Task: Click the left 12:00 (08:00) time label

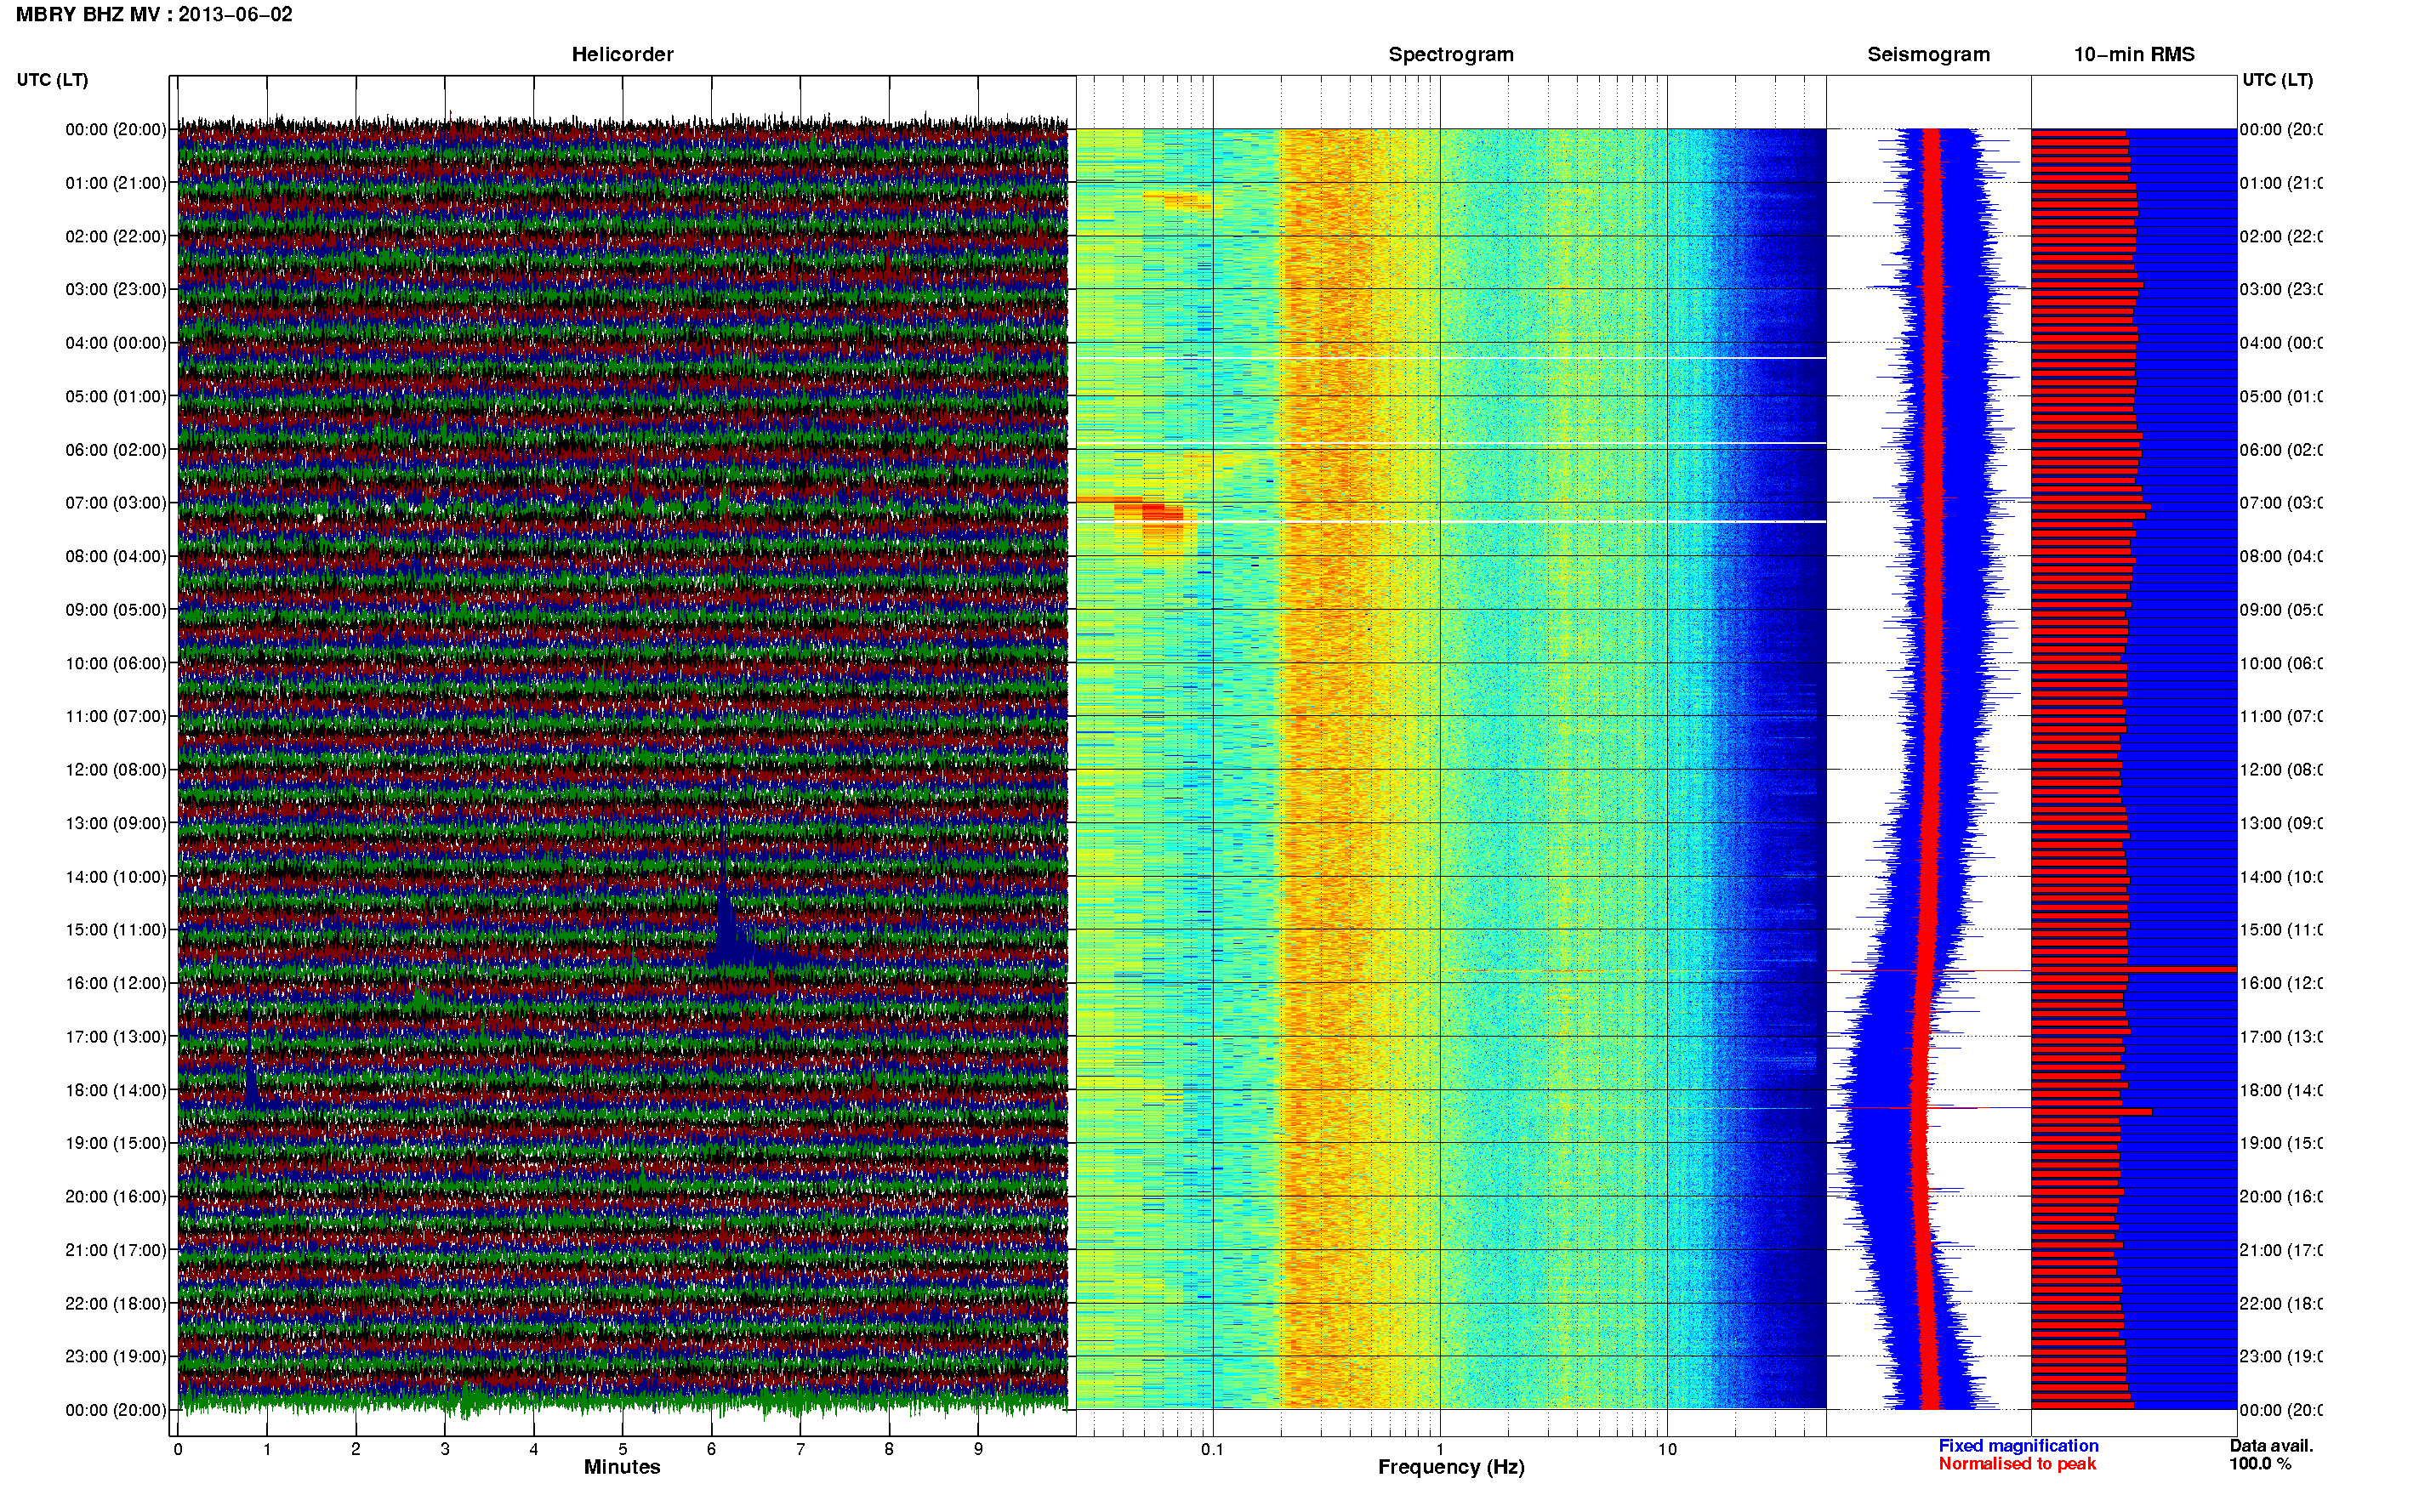Action: pos(116,770)
